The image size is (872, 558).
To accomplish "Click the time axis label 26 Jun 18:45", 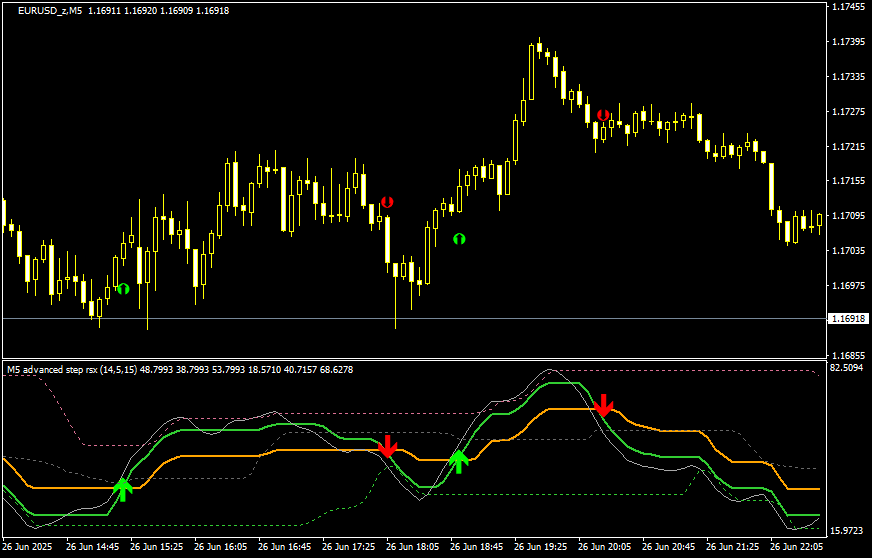I will (x=477, y=547).
